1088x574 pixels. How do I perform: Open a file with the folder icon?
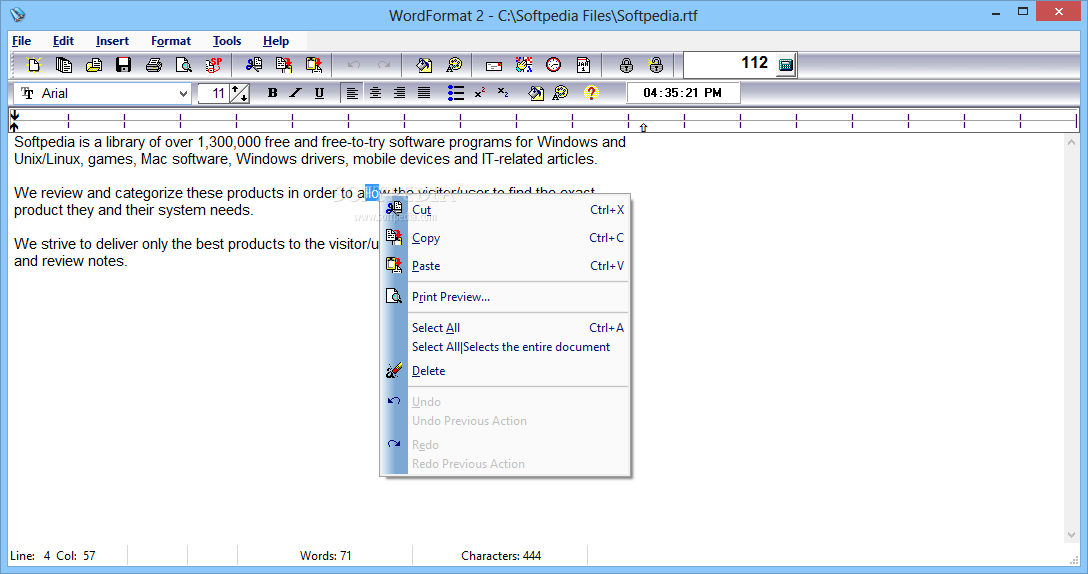(x=94, y=65)
